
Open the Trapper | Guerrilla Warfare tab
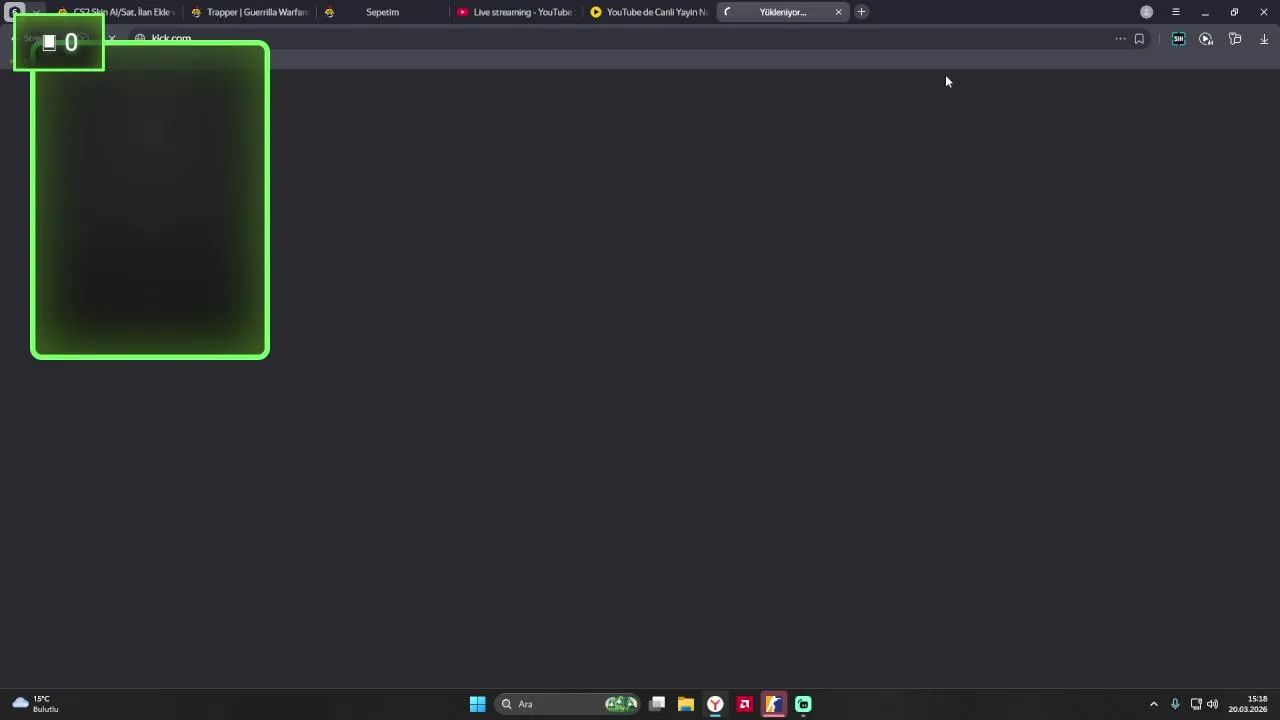coord(248,12)
